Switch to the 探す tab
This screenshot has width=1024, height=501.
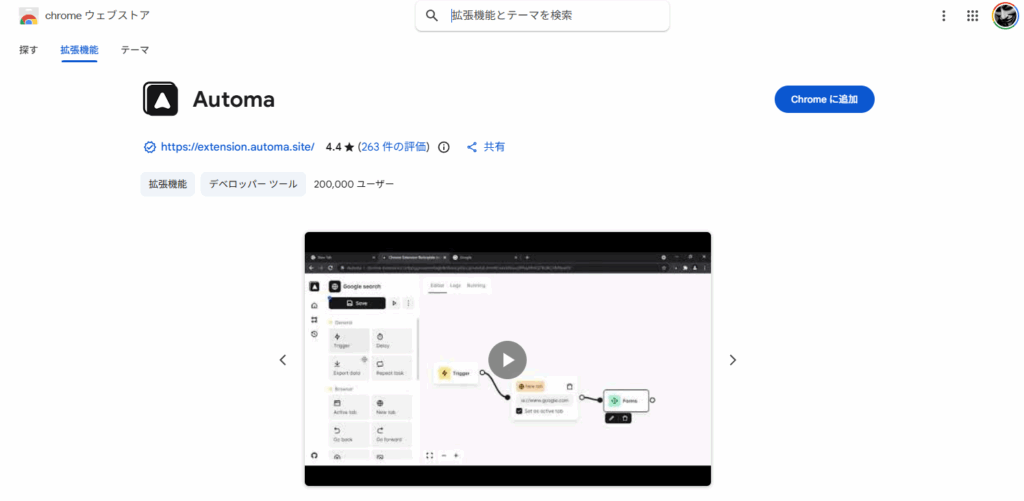coord(29,49)
